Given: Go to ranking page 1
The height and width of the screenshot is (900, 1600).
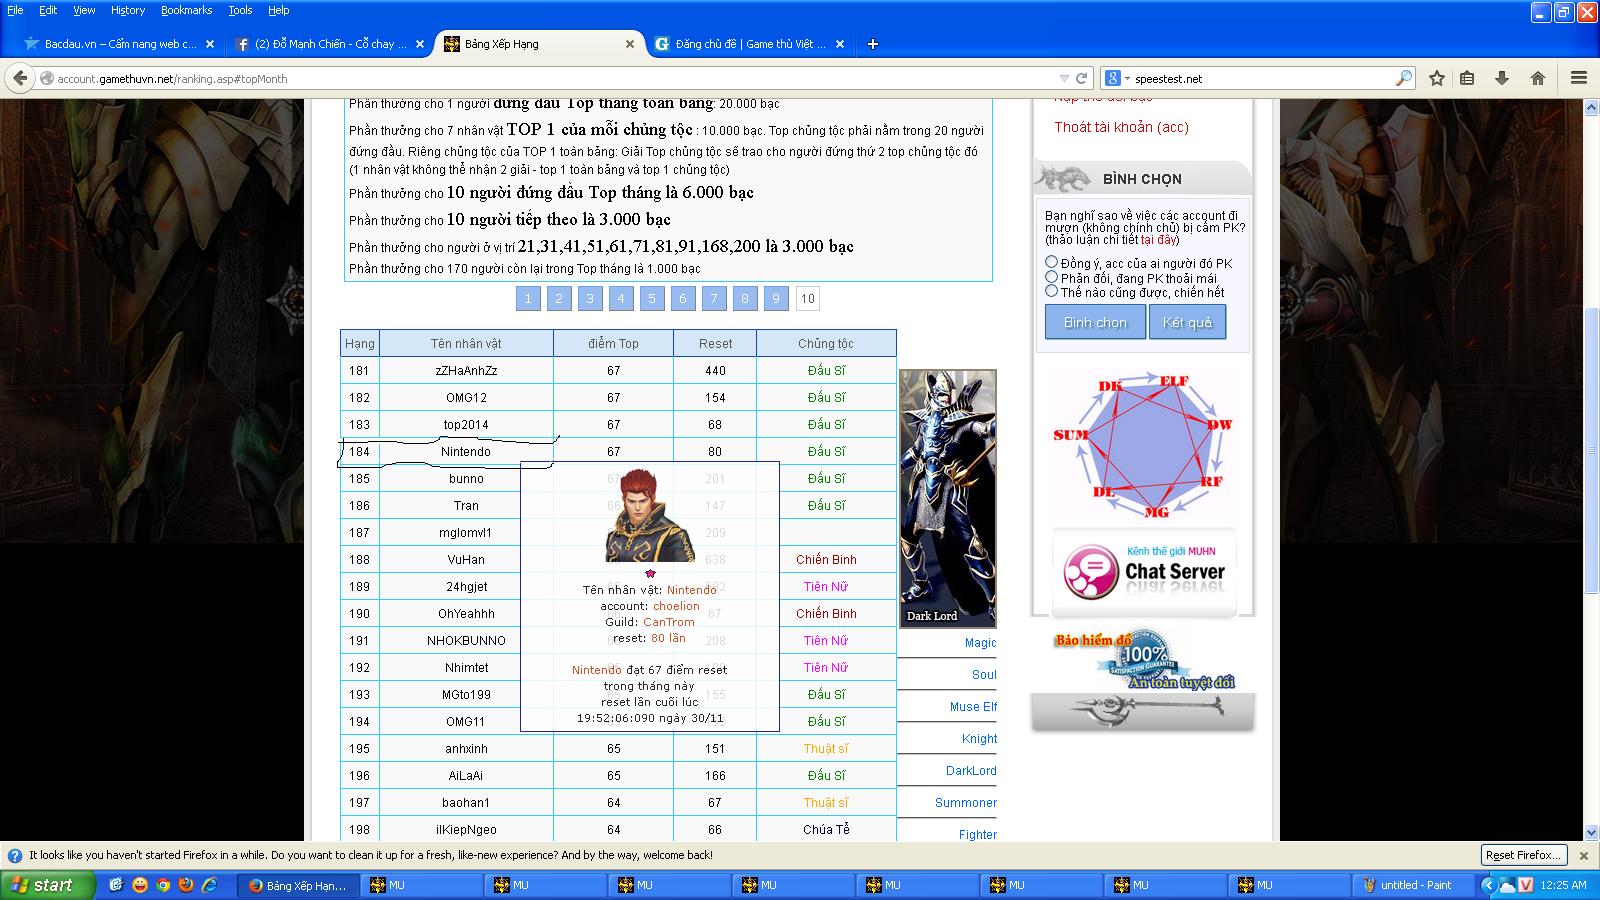Looking at the screenshot, I should (x=528, y=298).
